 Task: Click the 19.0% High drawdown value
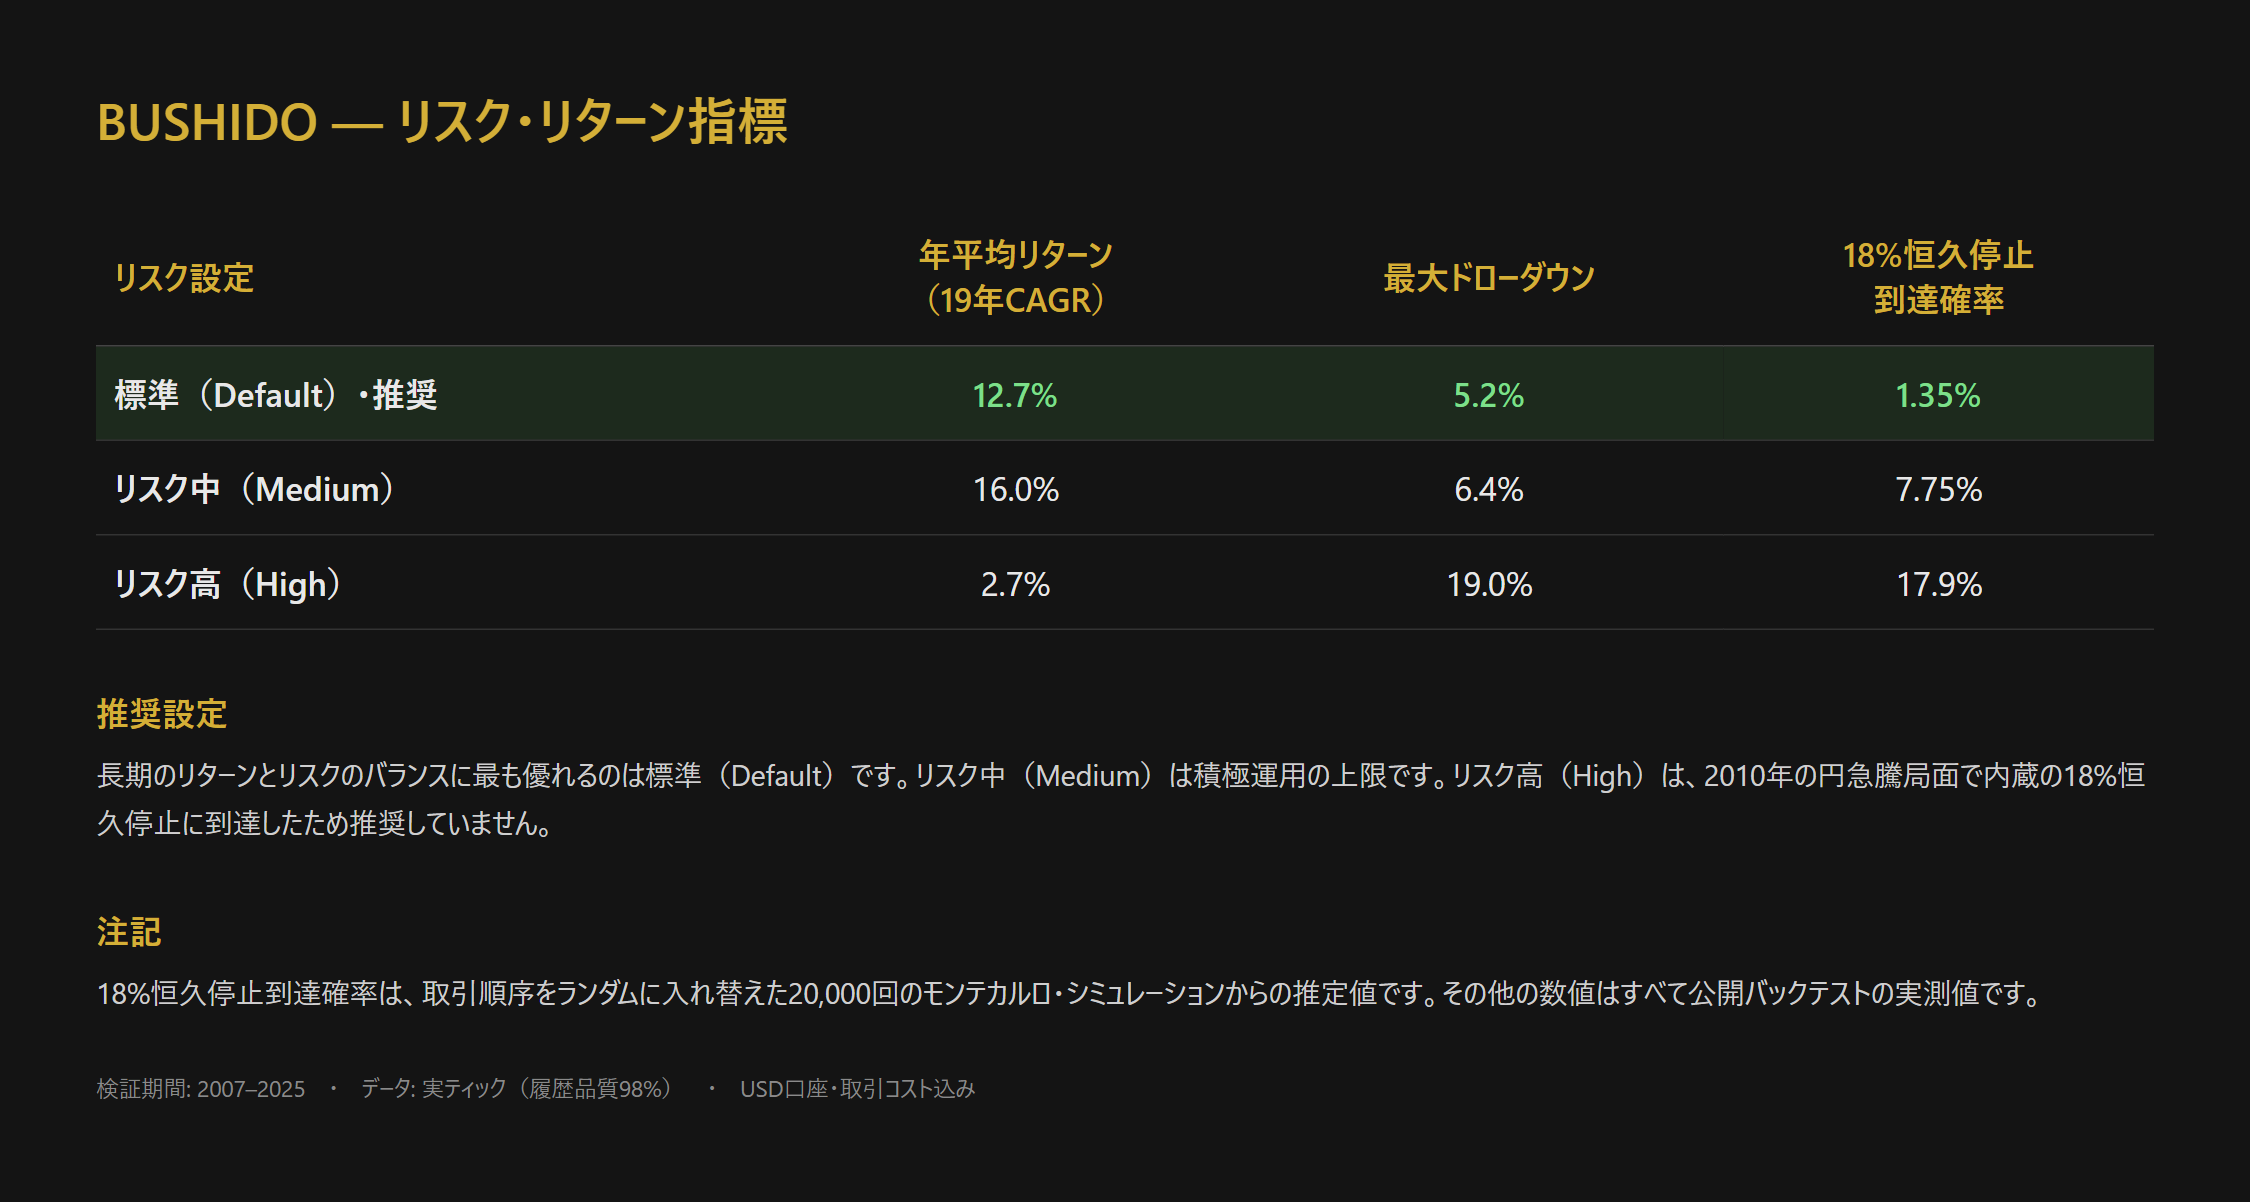tap(1488, 584)
